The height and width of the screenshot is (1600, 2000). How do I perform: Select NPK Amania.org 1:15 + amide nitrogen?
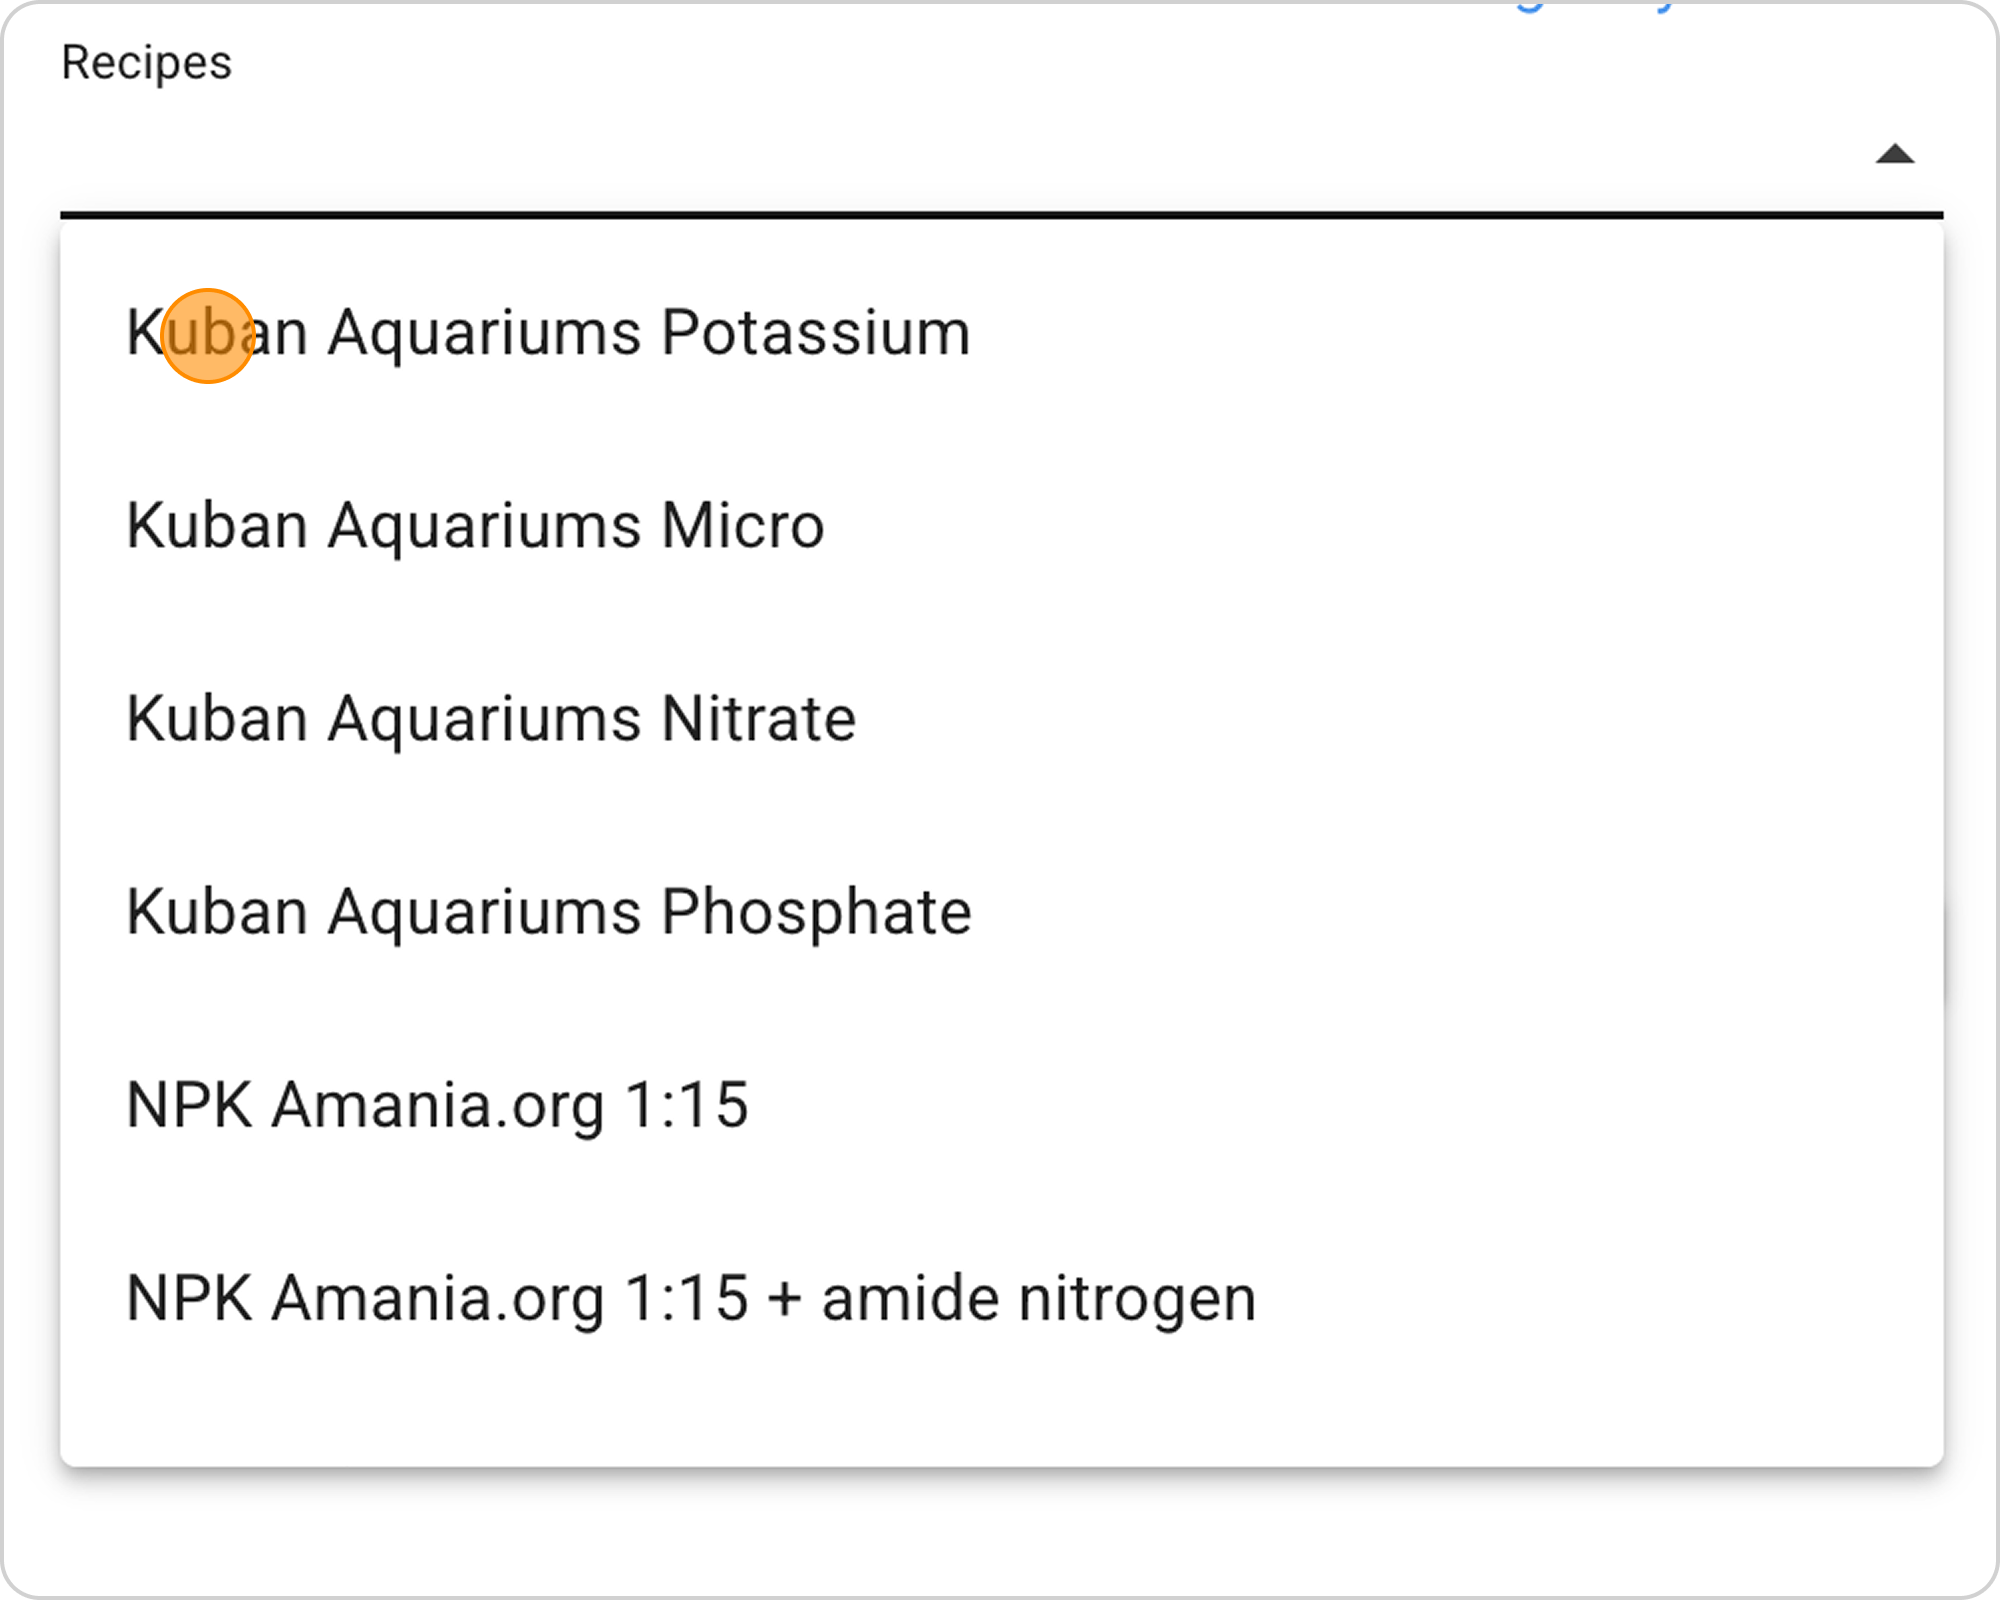pos(690,1298)
